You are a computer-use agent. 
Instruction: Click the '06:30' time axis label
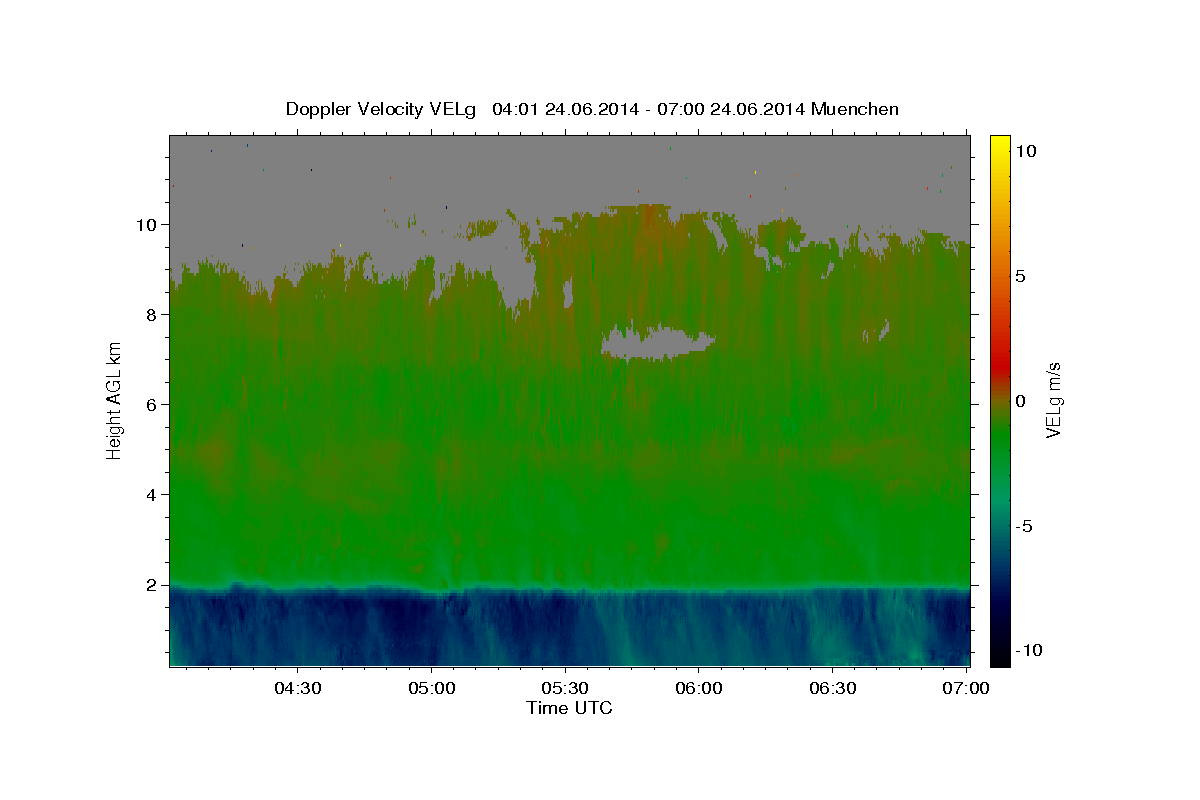(832, 688)
